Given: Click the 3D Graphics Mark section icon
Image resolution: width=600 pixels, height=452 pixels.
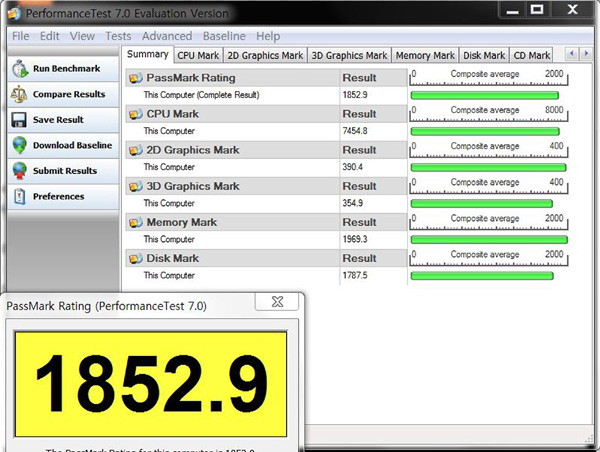Looking at the screenshot, I should [x=135, y=186].
